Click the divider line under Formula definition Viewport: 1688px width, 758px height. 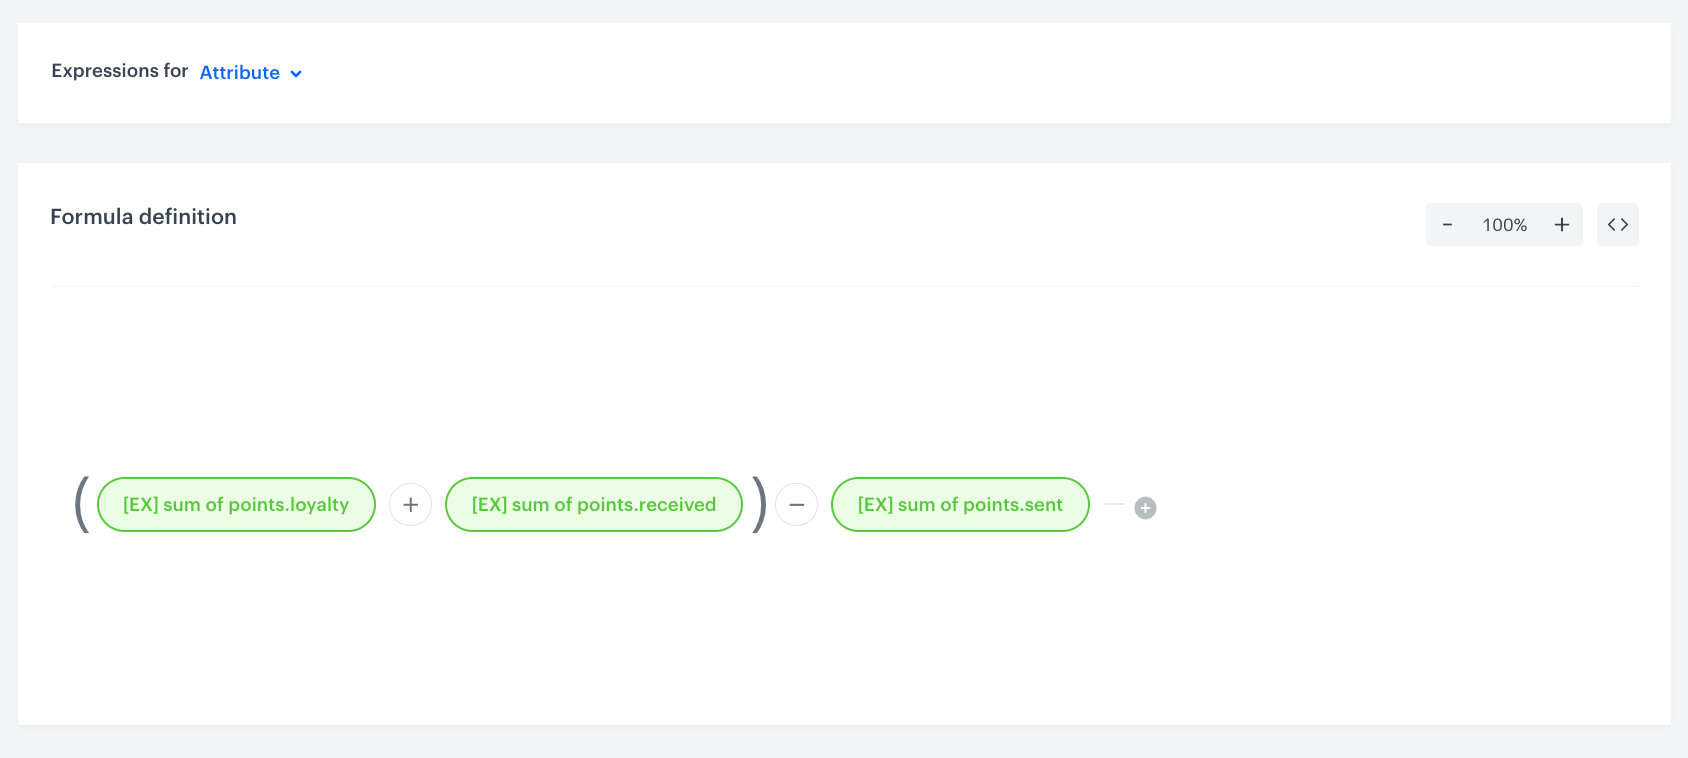pyautogui.click(x=844, y=287)
